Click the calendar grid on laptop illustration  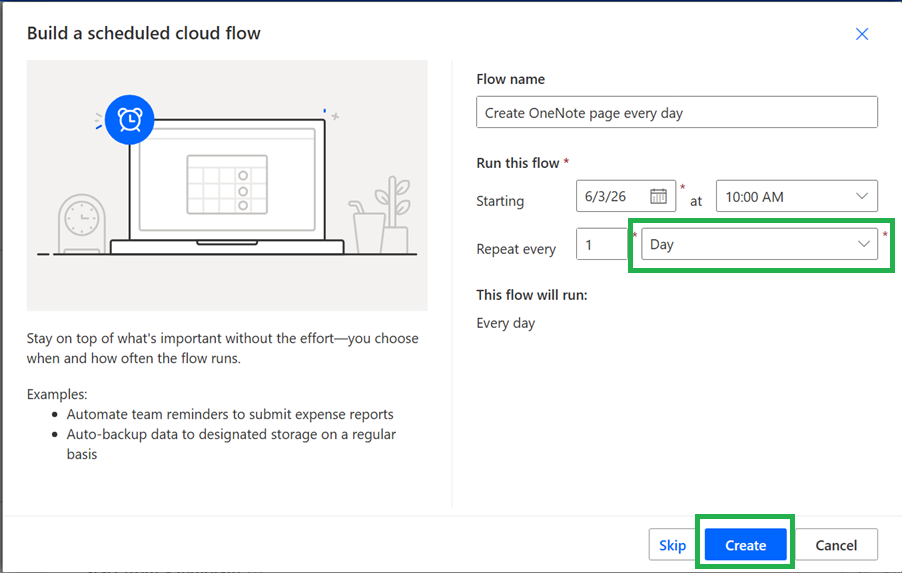pyautogui.click(x=227, y=184)
